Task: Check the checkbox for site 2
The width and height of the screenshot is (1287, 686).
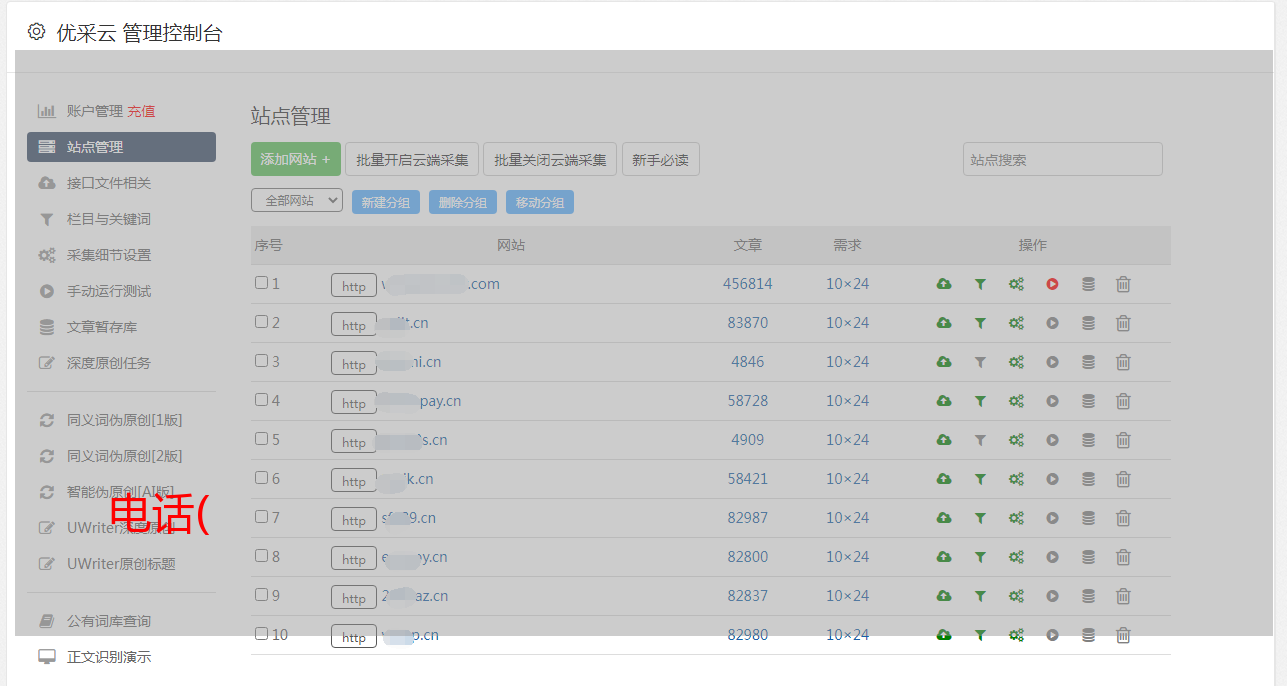Action: [261, 322]
